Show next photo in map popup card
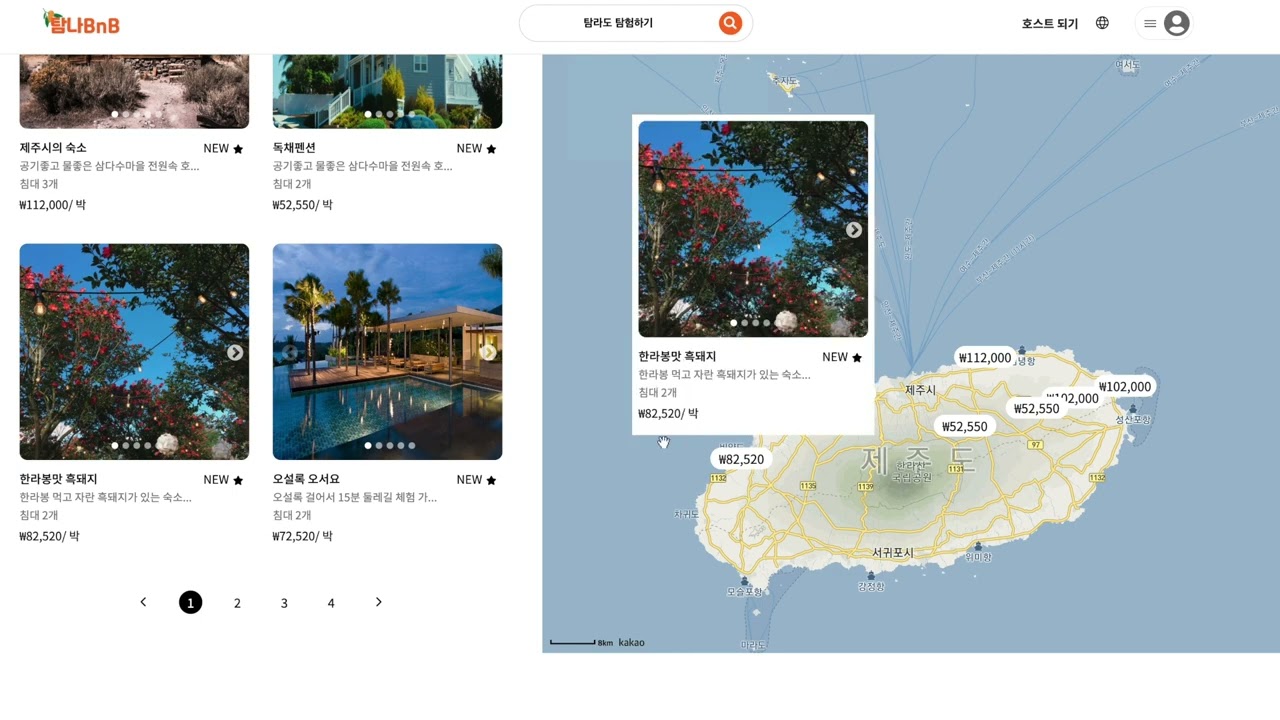This screenshot has height=720, width=1280. [853, 230]
